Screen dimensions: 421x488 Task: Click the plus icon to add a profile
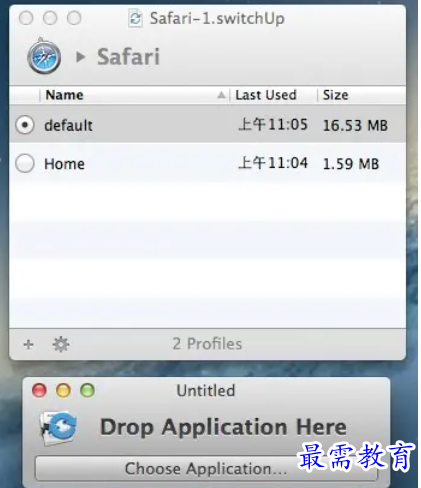pos(29,344)
